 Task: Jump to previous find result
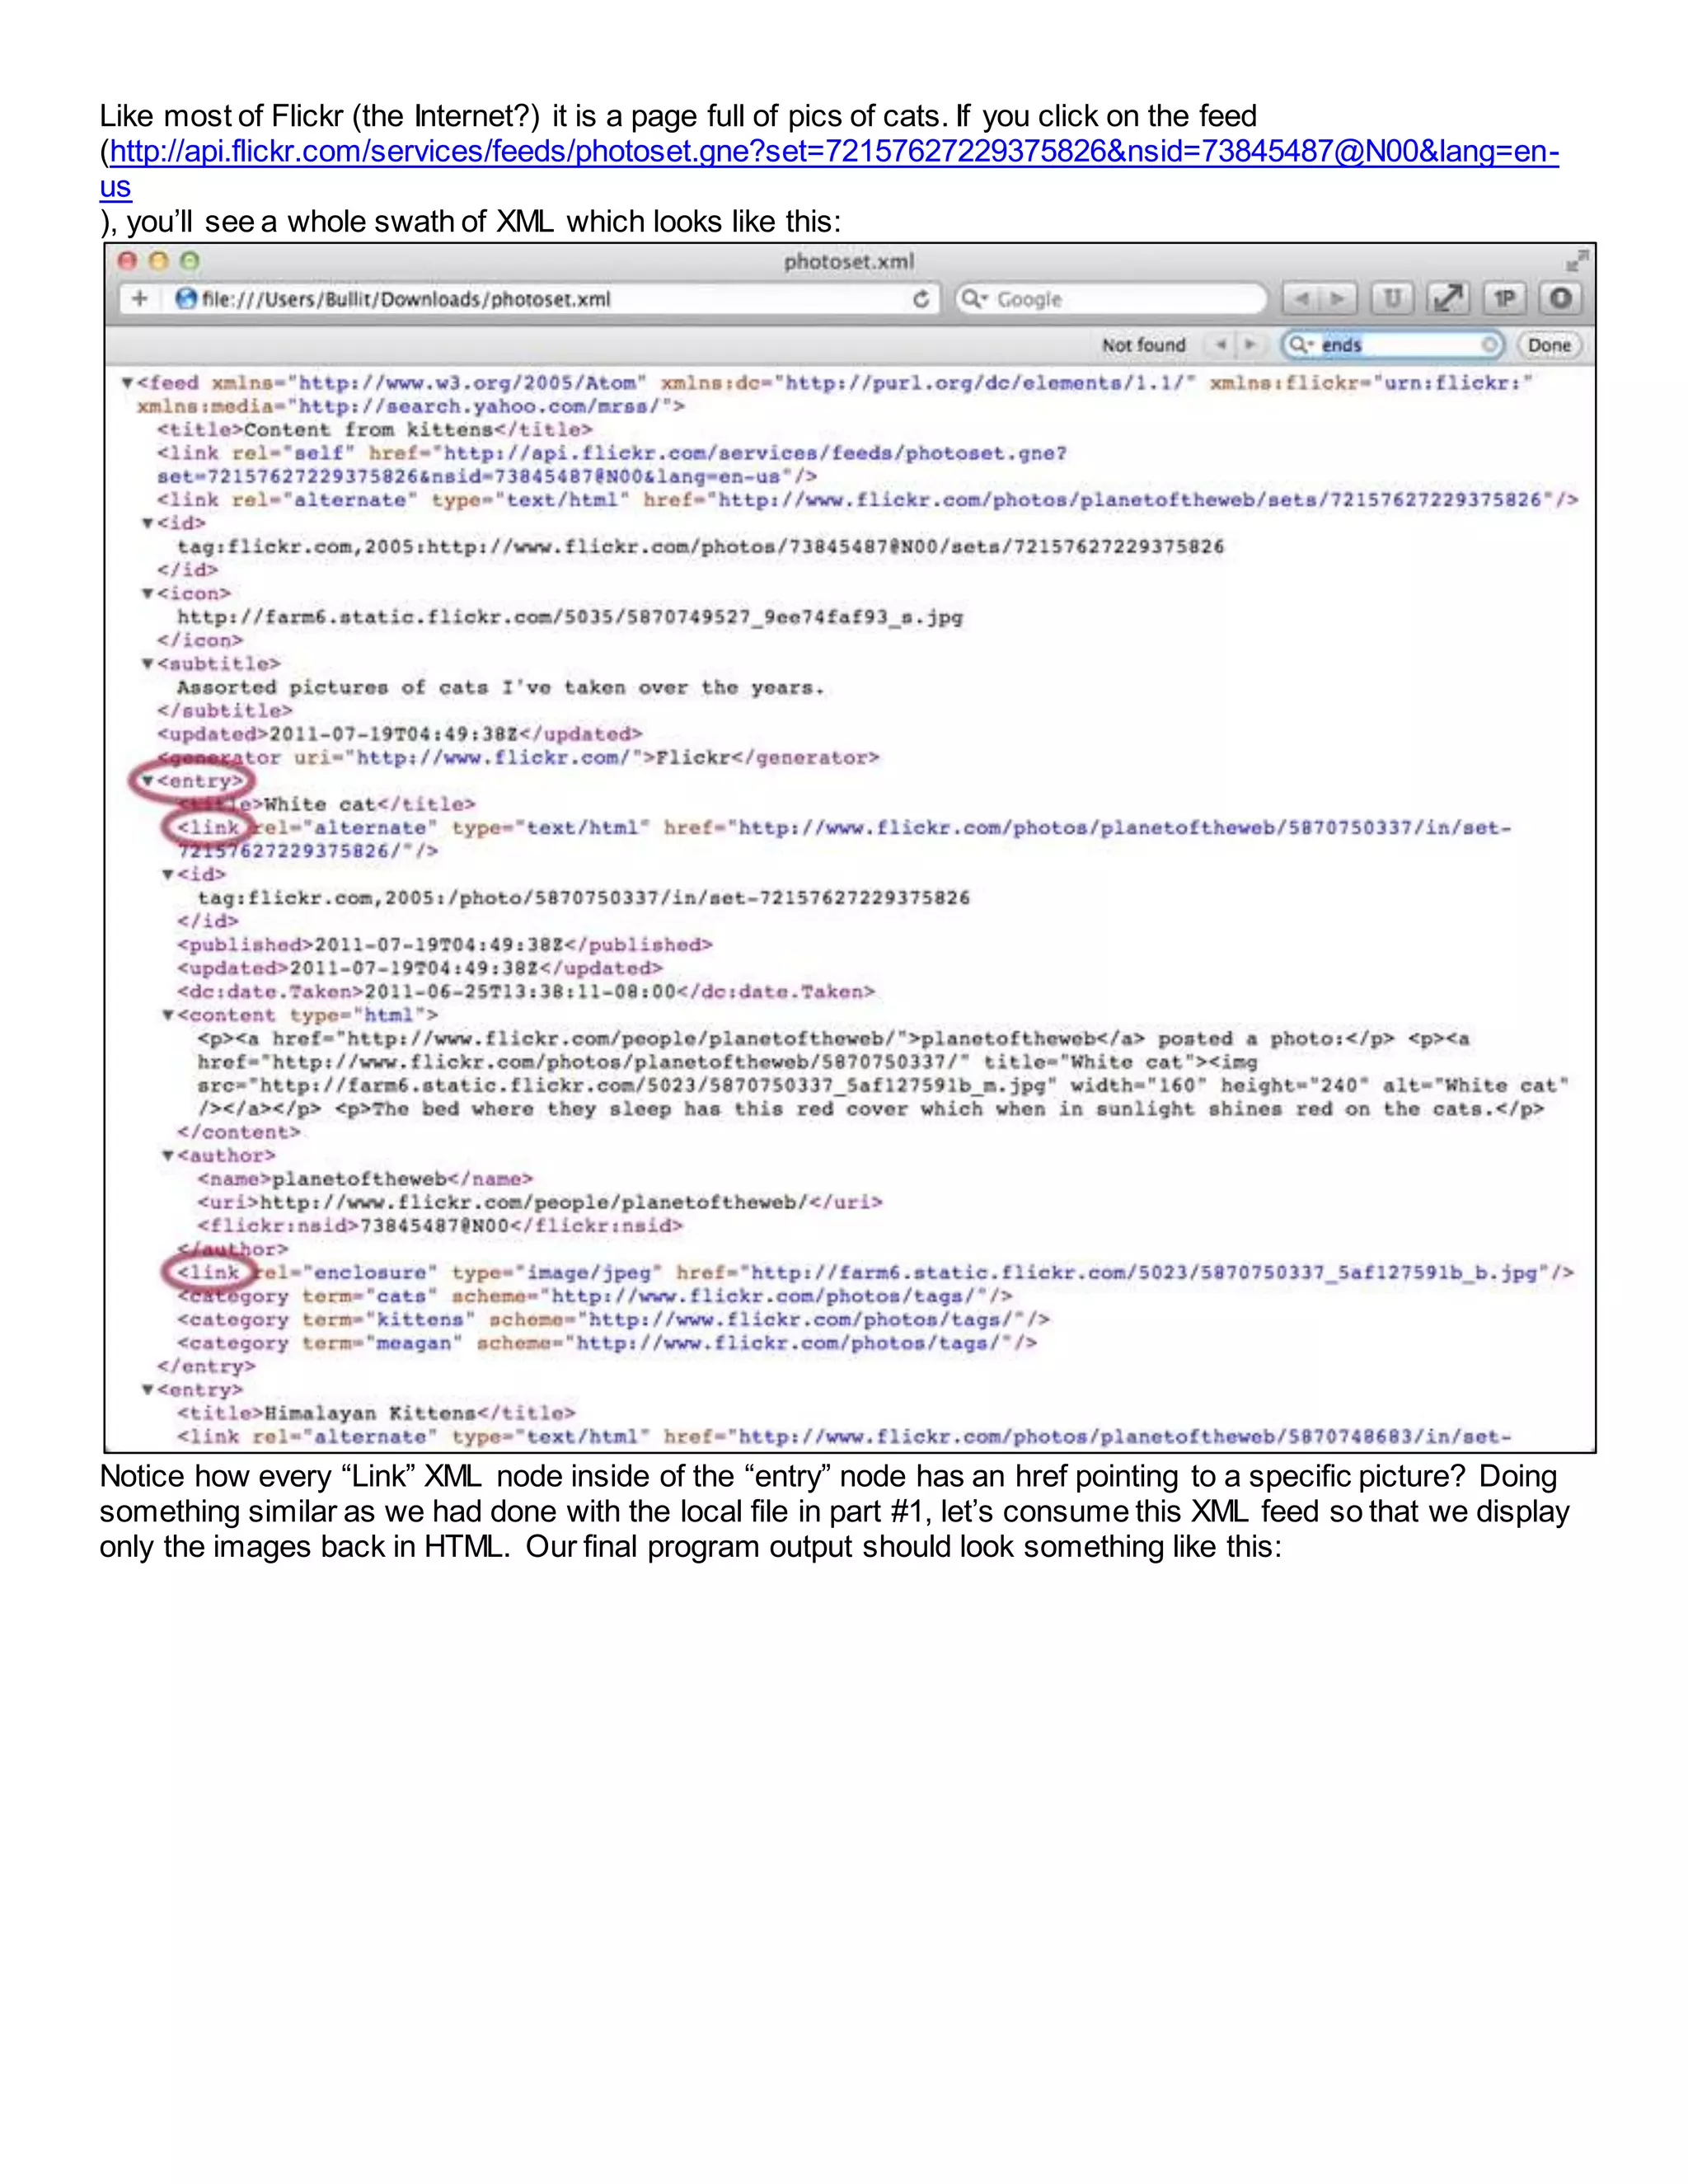coord(1221,345)
